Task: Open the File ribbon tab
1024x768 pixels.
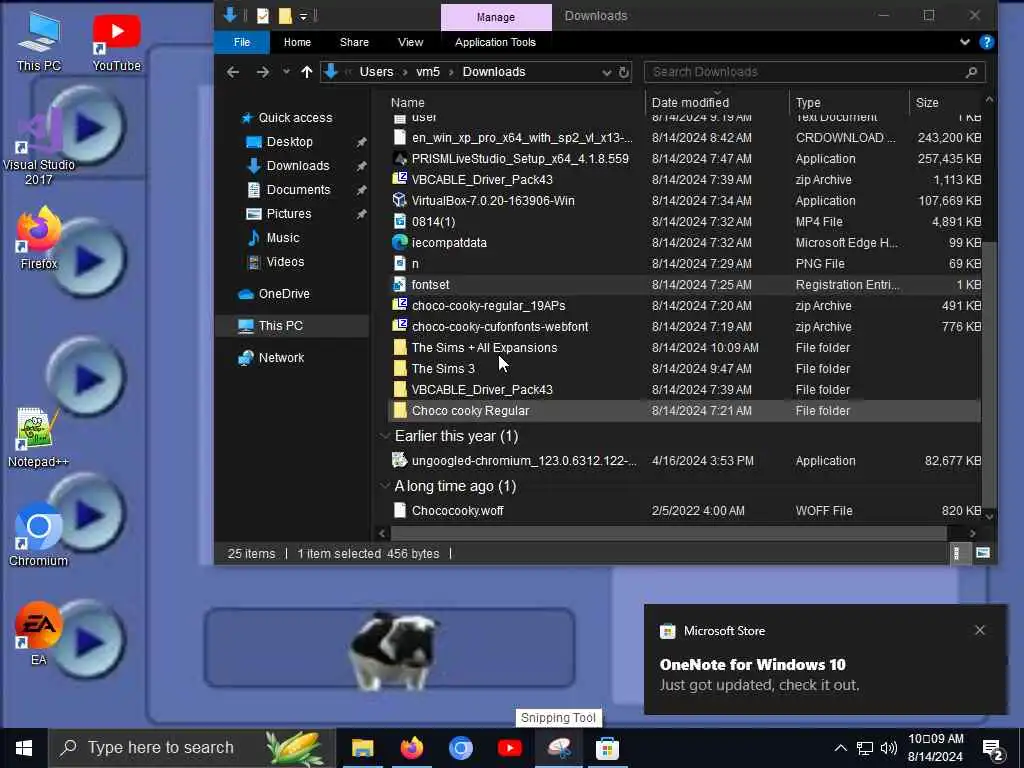Action: click(242, 42)
